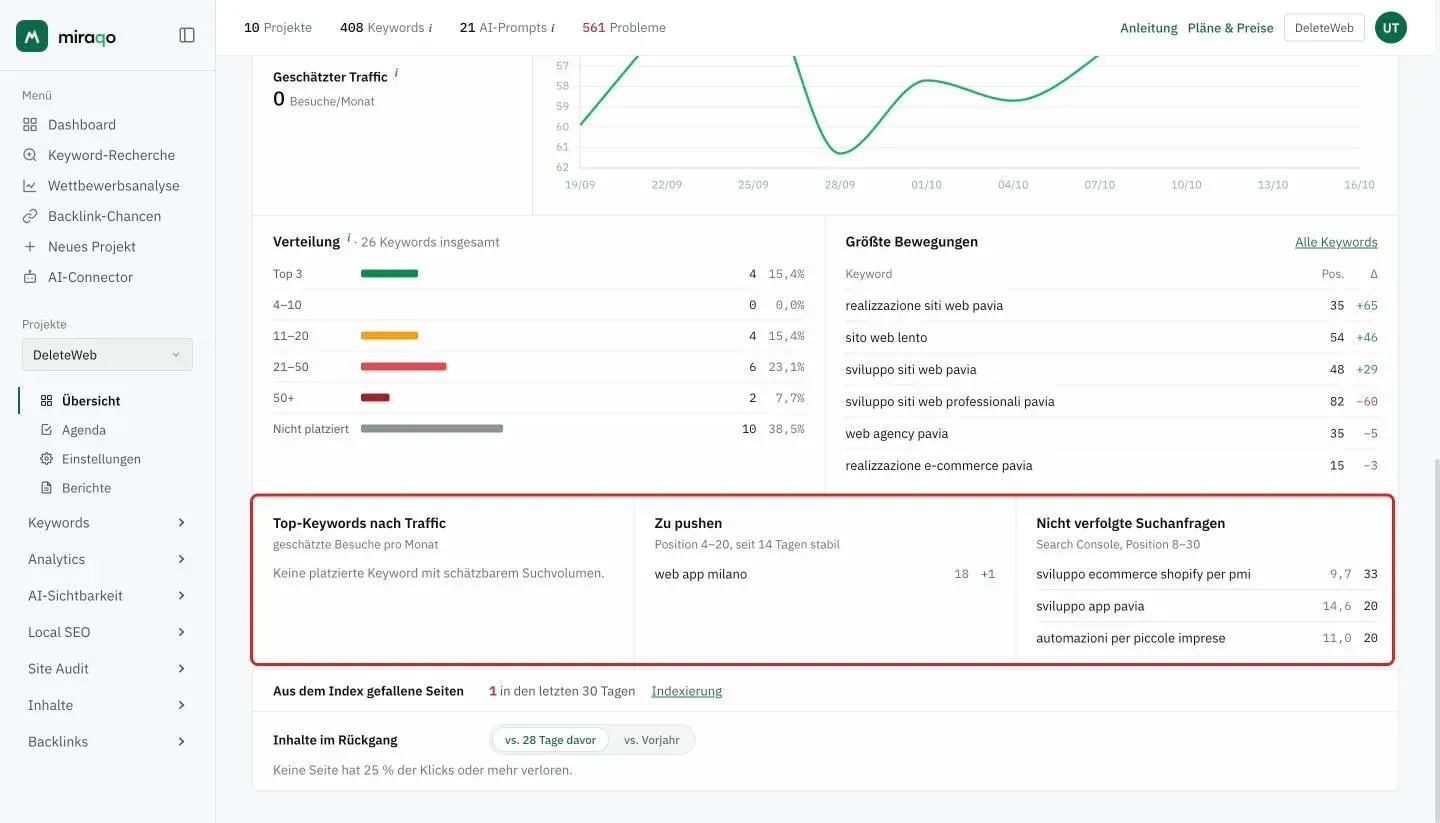This screenshot has height=823, width=1440.
Task: Click the '561 Probleme' counter
Action: coord(624,28)
